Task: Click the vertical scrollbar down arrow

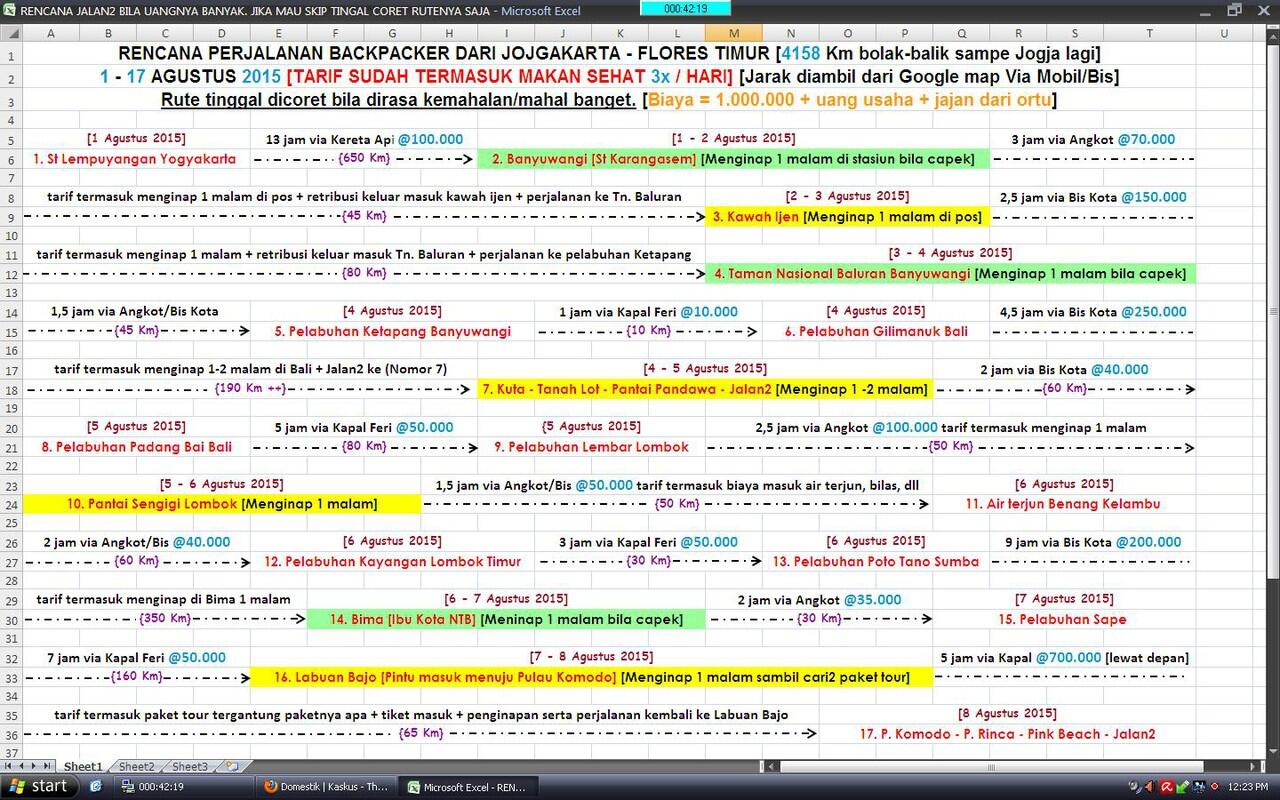Action: click(1272, 751)
